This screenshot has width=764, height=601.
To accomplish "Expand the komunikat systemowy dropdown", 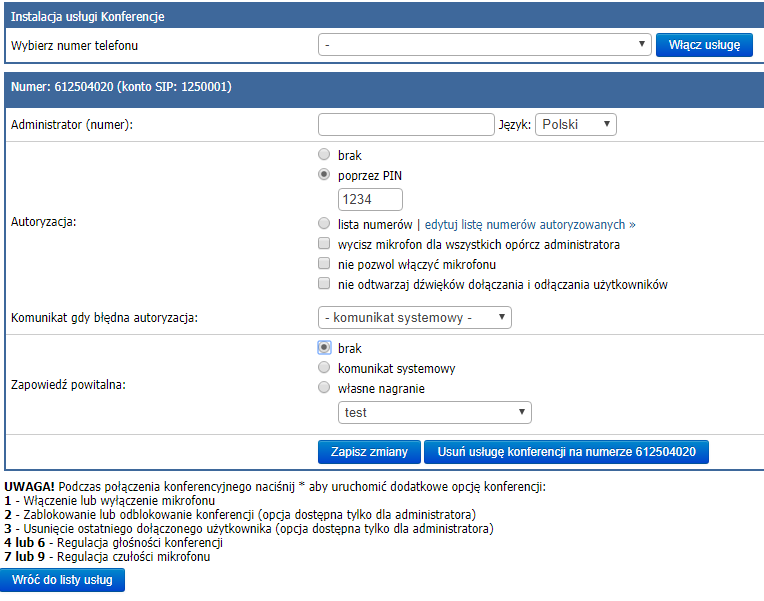I will click(x=415, y=318).
